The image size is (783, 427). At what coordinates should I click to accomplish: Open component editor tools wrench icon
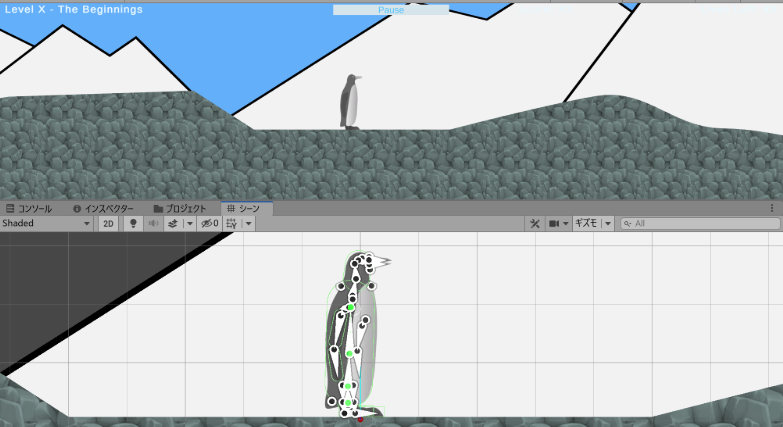tap(535, 223)
